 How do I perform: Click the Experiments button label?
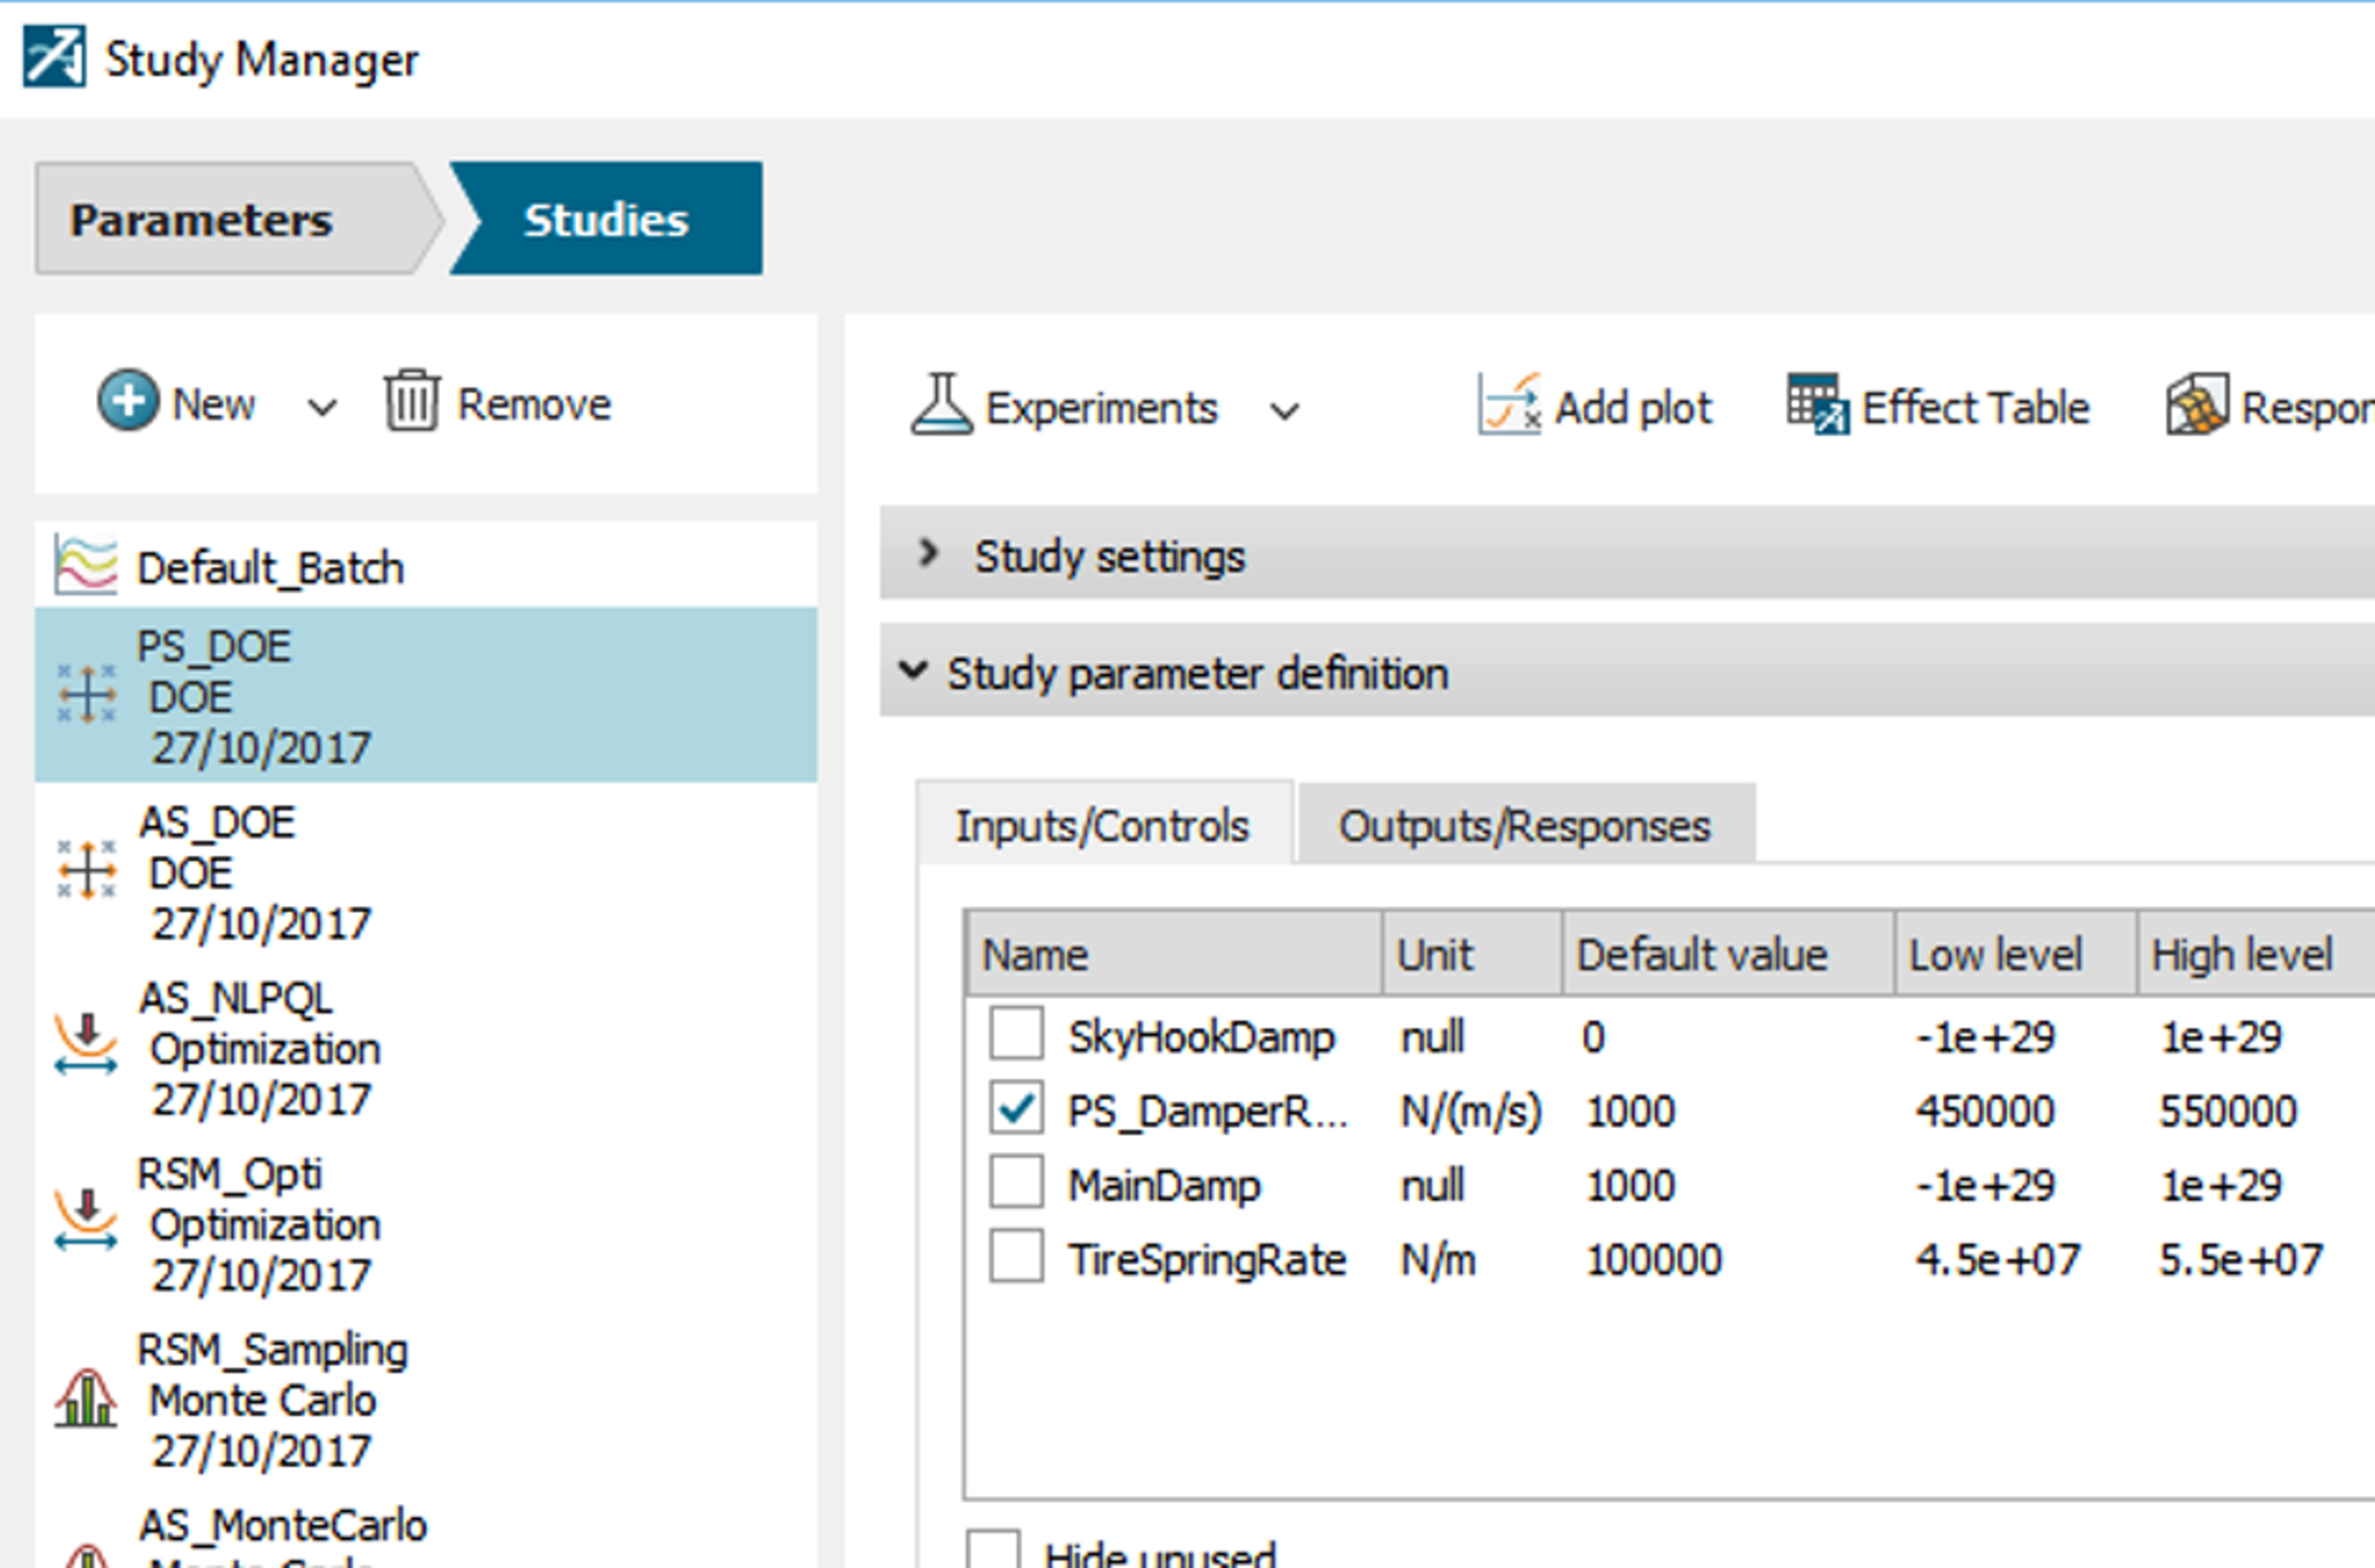point(1102,408)
